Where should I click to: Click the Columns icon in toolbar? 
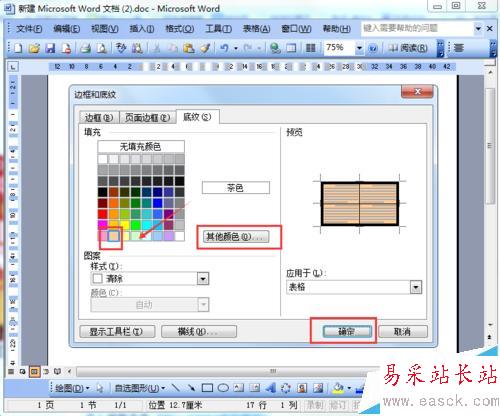(311, 48)
